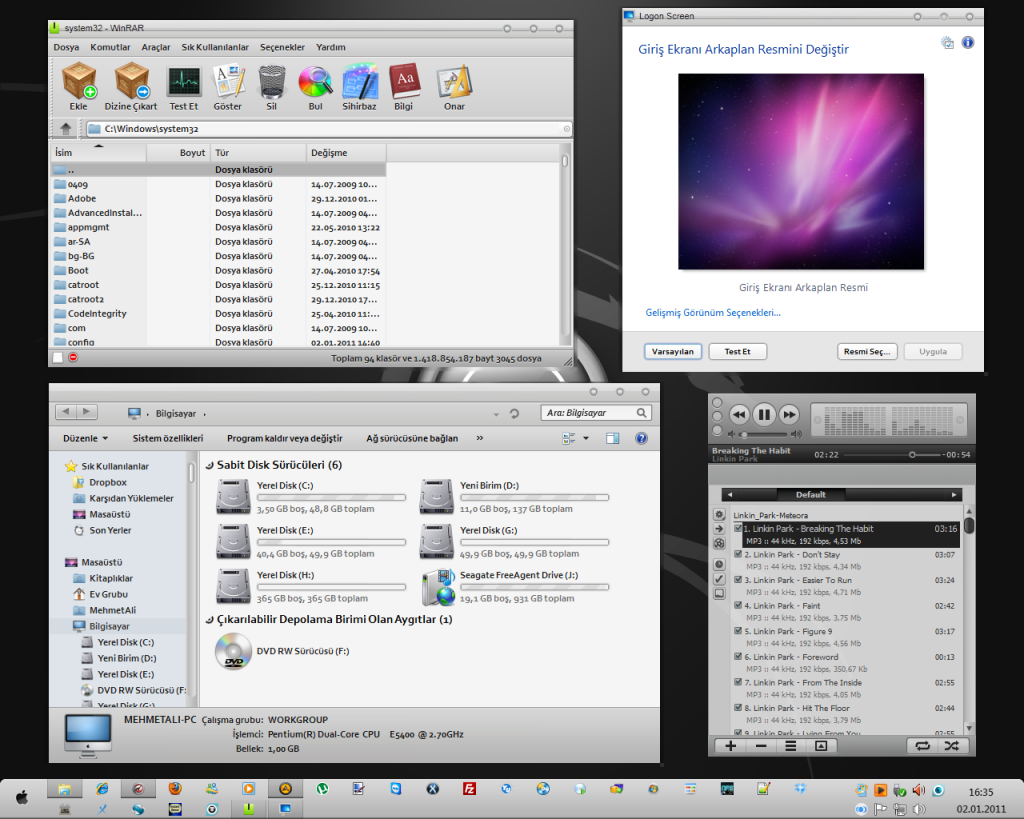Open FileZilla from the taskbar
The height and width of the screenshot is (819, 1024).
click(469, 789)
